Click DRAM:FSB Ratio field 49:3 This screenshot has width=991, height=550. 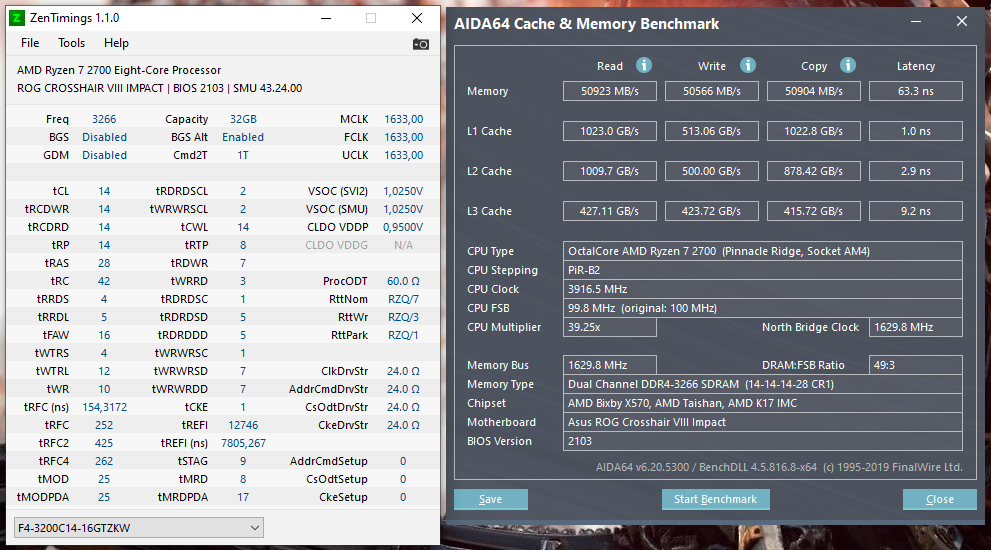(916, 365)
